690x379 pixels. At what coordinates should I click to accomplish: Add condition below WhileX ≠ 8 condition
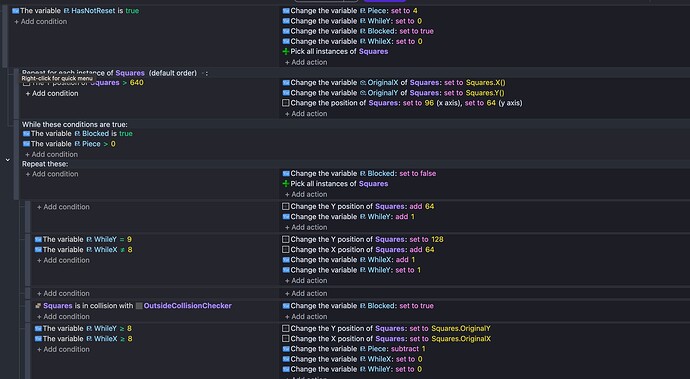click(63, 260)
